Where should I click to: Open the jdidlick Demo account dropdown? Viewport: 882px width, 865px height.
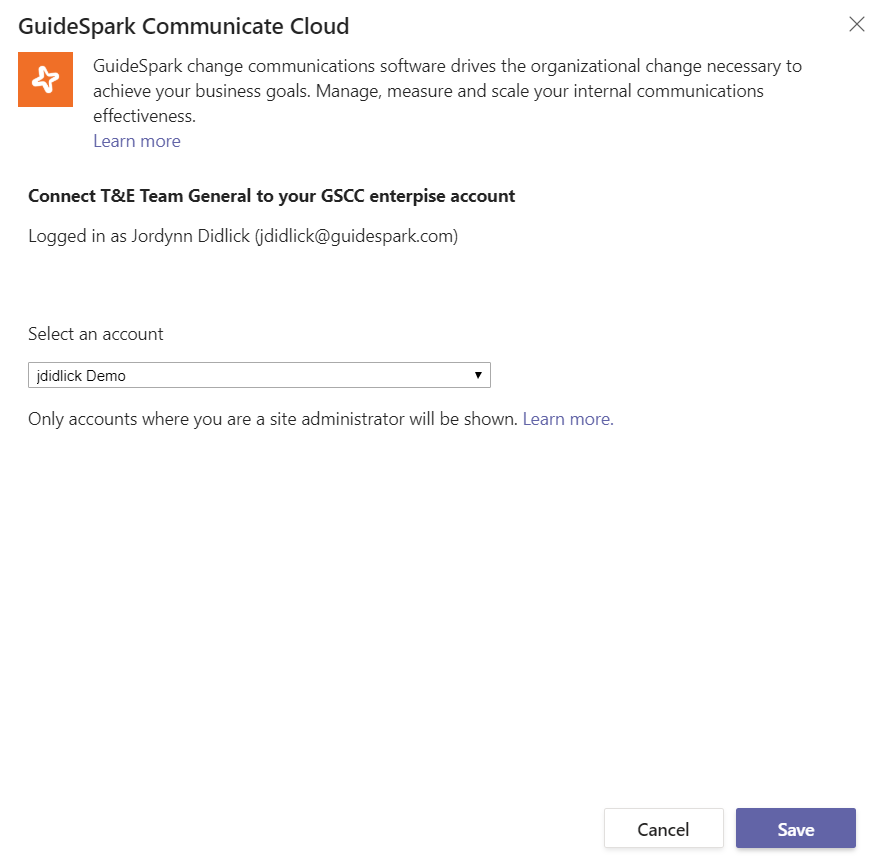click(259, 376)
